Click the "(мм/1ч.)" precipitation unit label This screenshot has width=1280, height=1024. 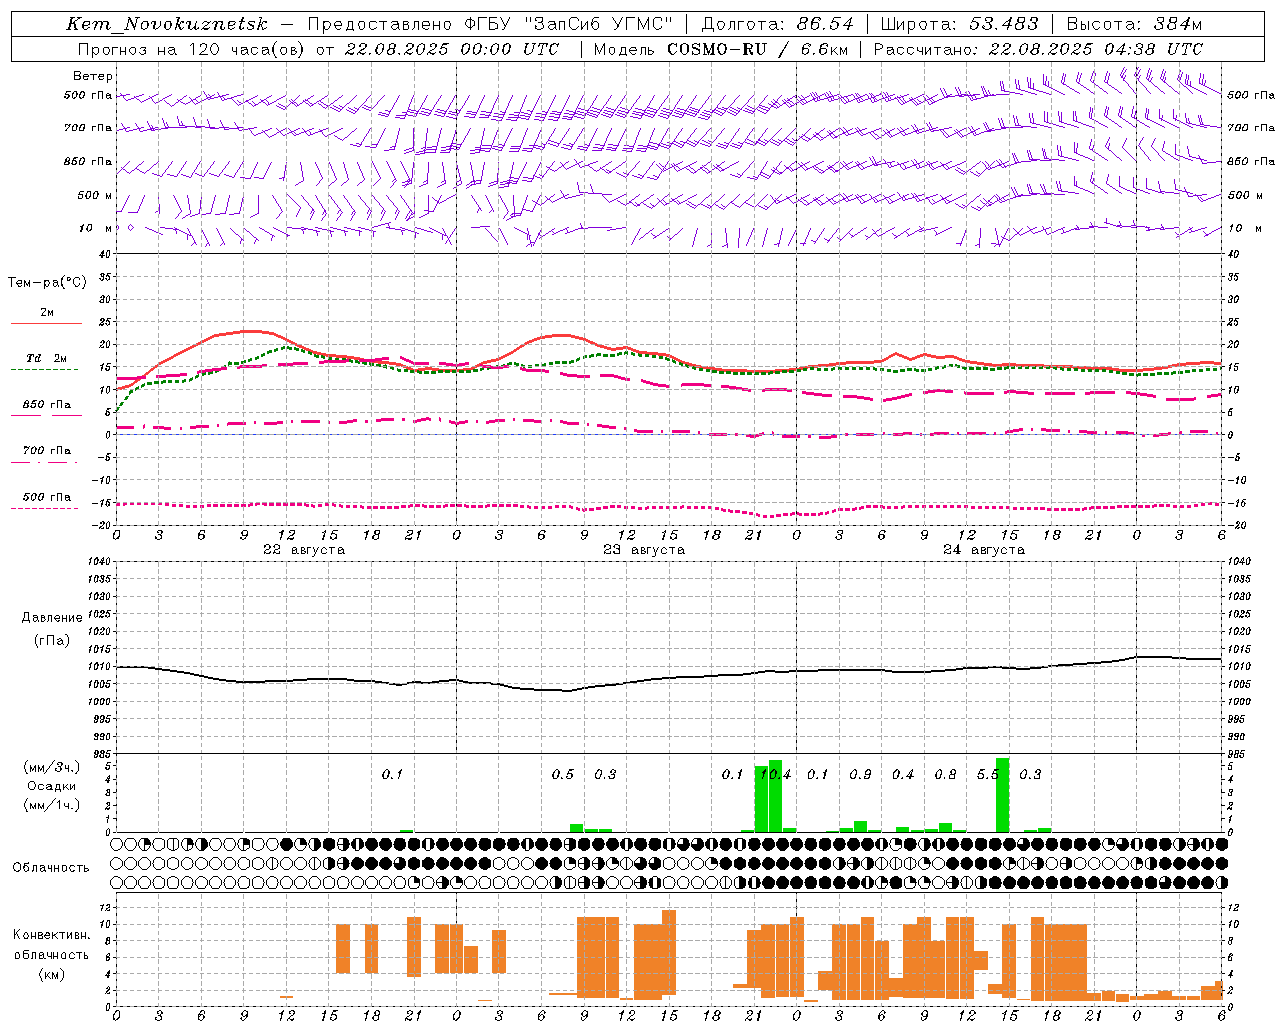point(52,805)
